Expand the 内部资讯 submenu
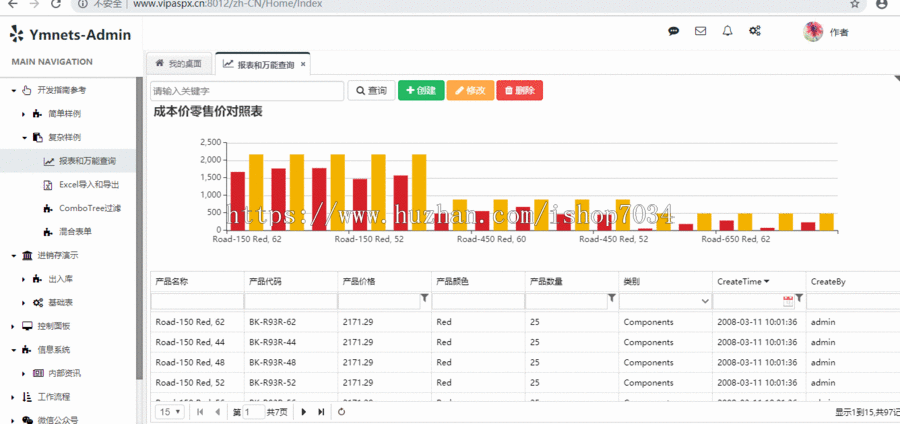Viewport: 900px width, 424px height. tap(24, 374)
